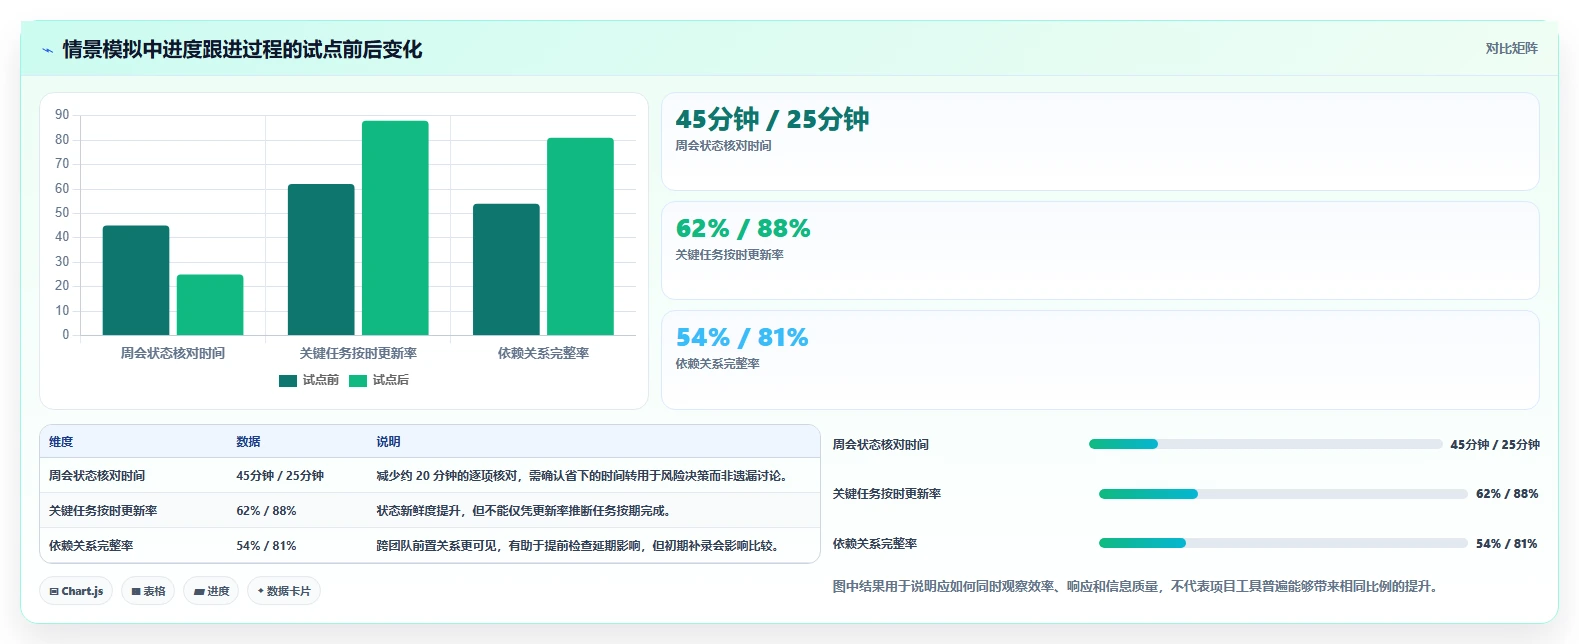Select the 进度 tag chip
This screenshot has width=1579, height=644.
click(211, 591)
